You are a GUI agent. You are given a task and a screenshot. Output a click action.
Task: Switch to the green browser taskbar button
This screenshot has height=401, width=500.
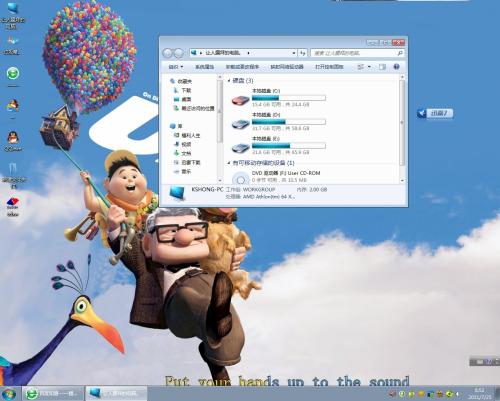coord(53,393)
